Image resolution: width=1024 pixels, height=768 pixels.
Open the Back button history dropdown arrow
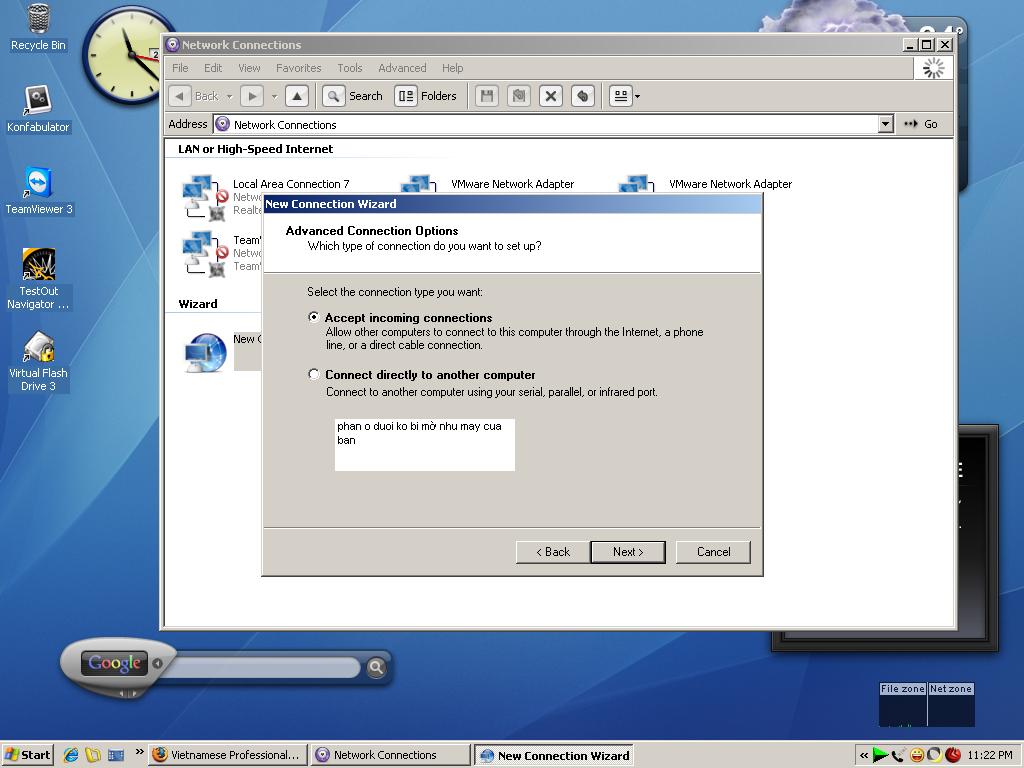tap(229, 96)
